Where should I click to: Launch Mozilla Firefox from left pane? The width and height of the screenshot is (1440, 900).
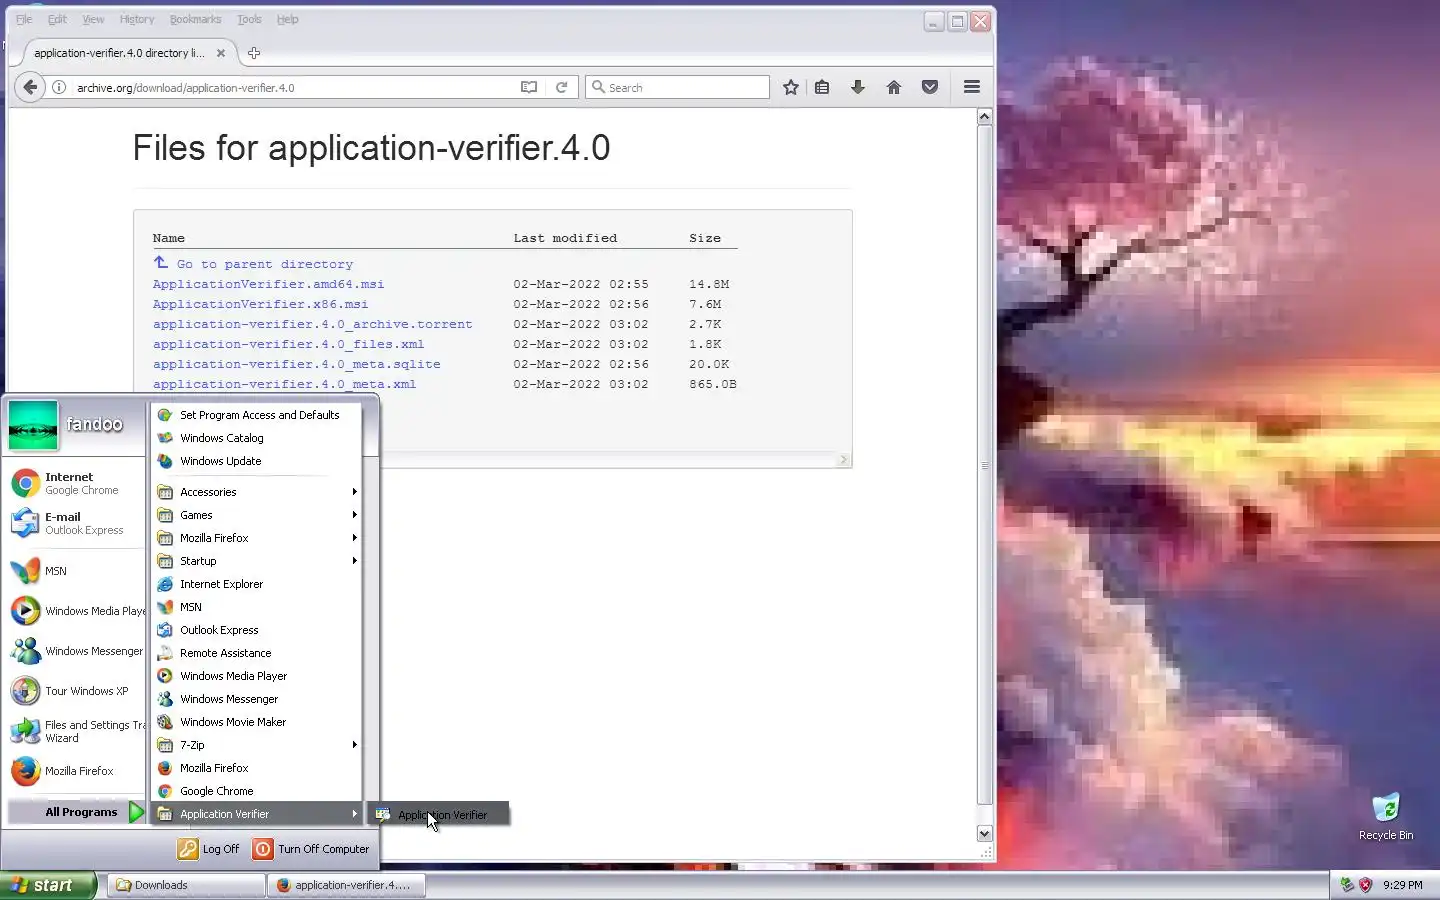point(76,771)
